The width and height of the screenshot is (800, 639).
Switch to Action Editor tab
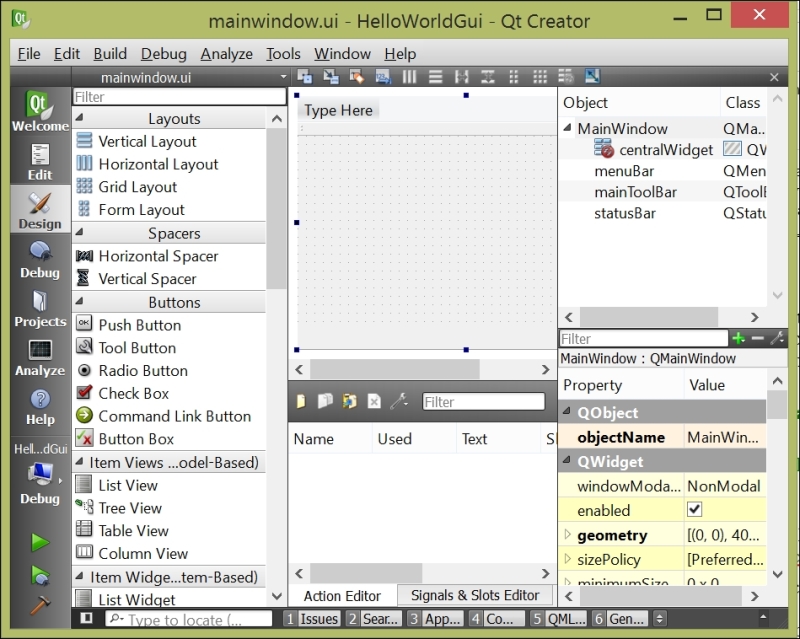[x=342, y=596]
